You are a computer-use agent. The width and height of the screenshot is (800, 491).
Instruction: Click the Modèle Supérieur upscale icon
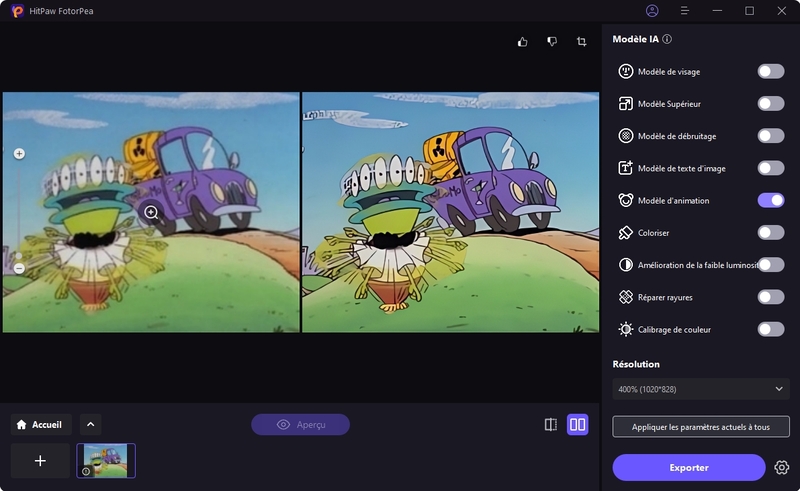pyautogui.click(x=626, y=104)
